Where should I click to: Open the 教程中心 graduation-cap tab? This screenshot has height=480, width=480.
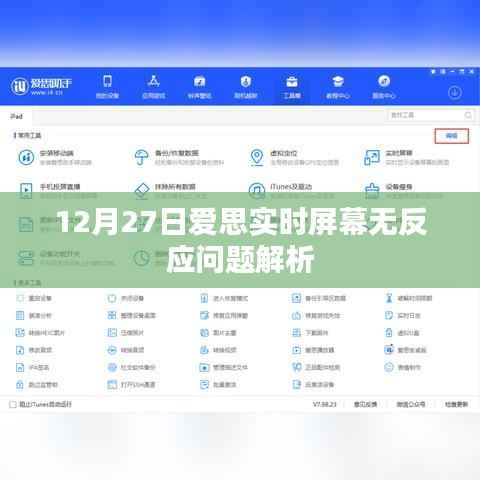(x=338, y=87)
